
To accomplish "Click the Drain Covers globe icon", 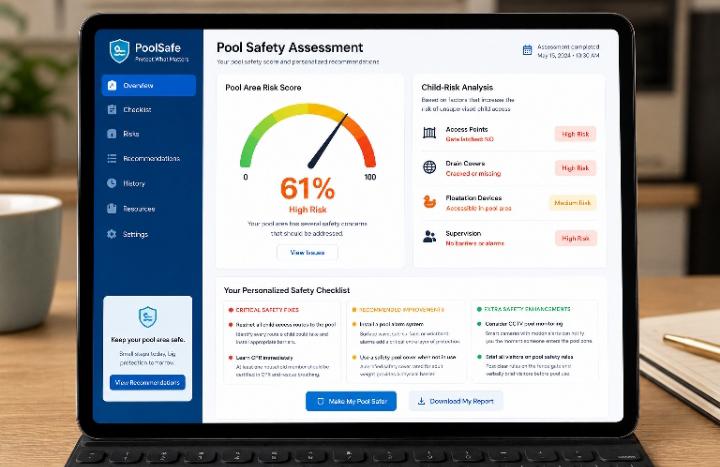I will coord(429,167).
